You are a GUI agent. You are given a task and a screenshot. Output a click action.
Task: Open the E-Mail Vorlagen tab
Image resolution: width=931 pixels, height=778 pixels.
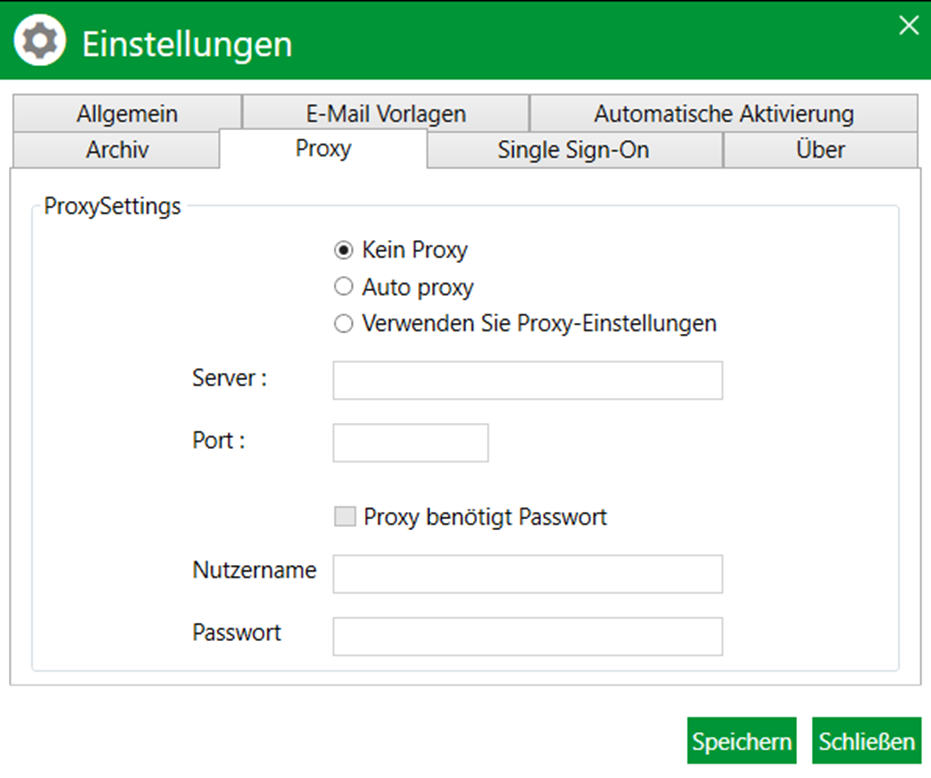pyautogui.click(x=386, y=113)
